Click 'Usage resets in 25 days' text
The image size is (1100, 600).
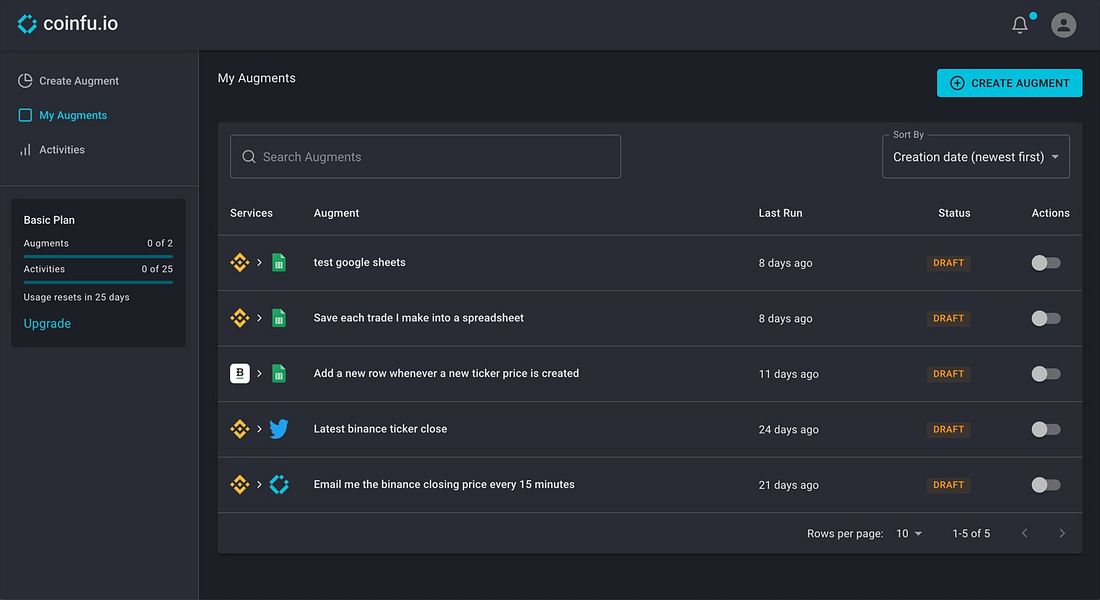[x=76, y=297]
